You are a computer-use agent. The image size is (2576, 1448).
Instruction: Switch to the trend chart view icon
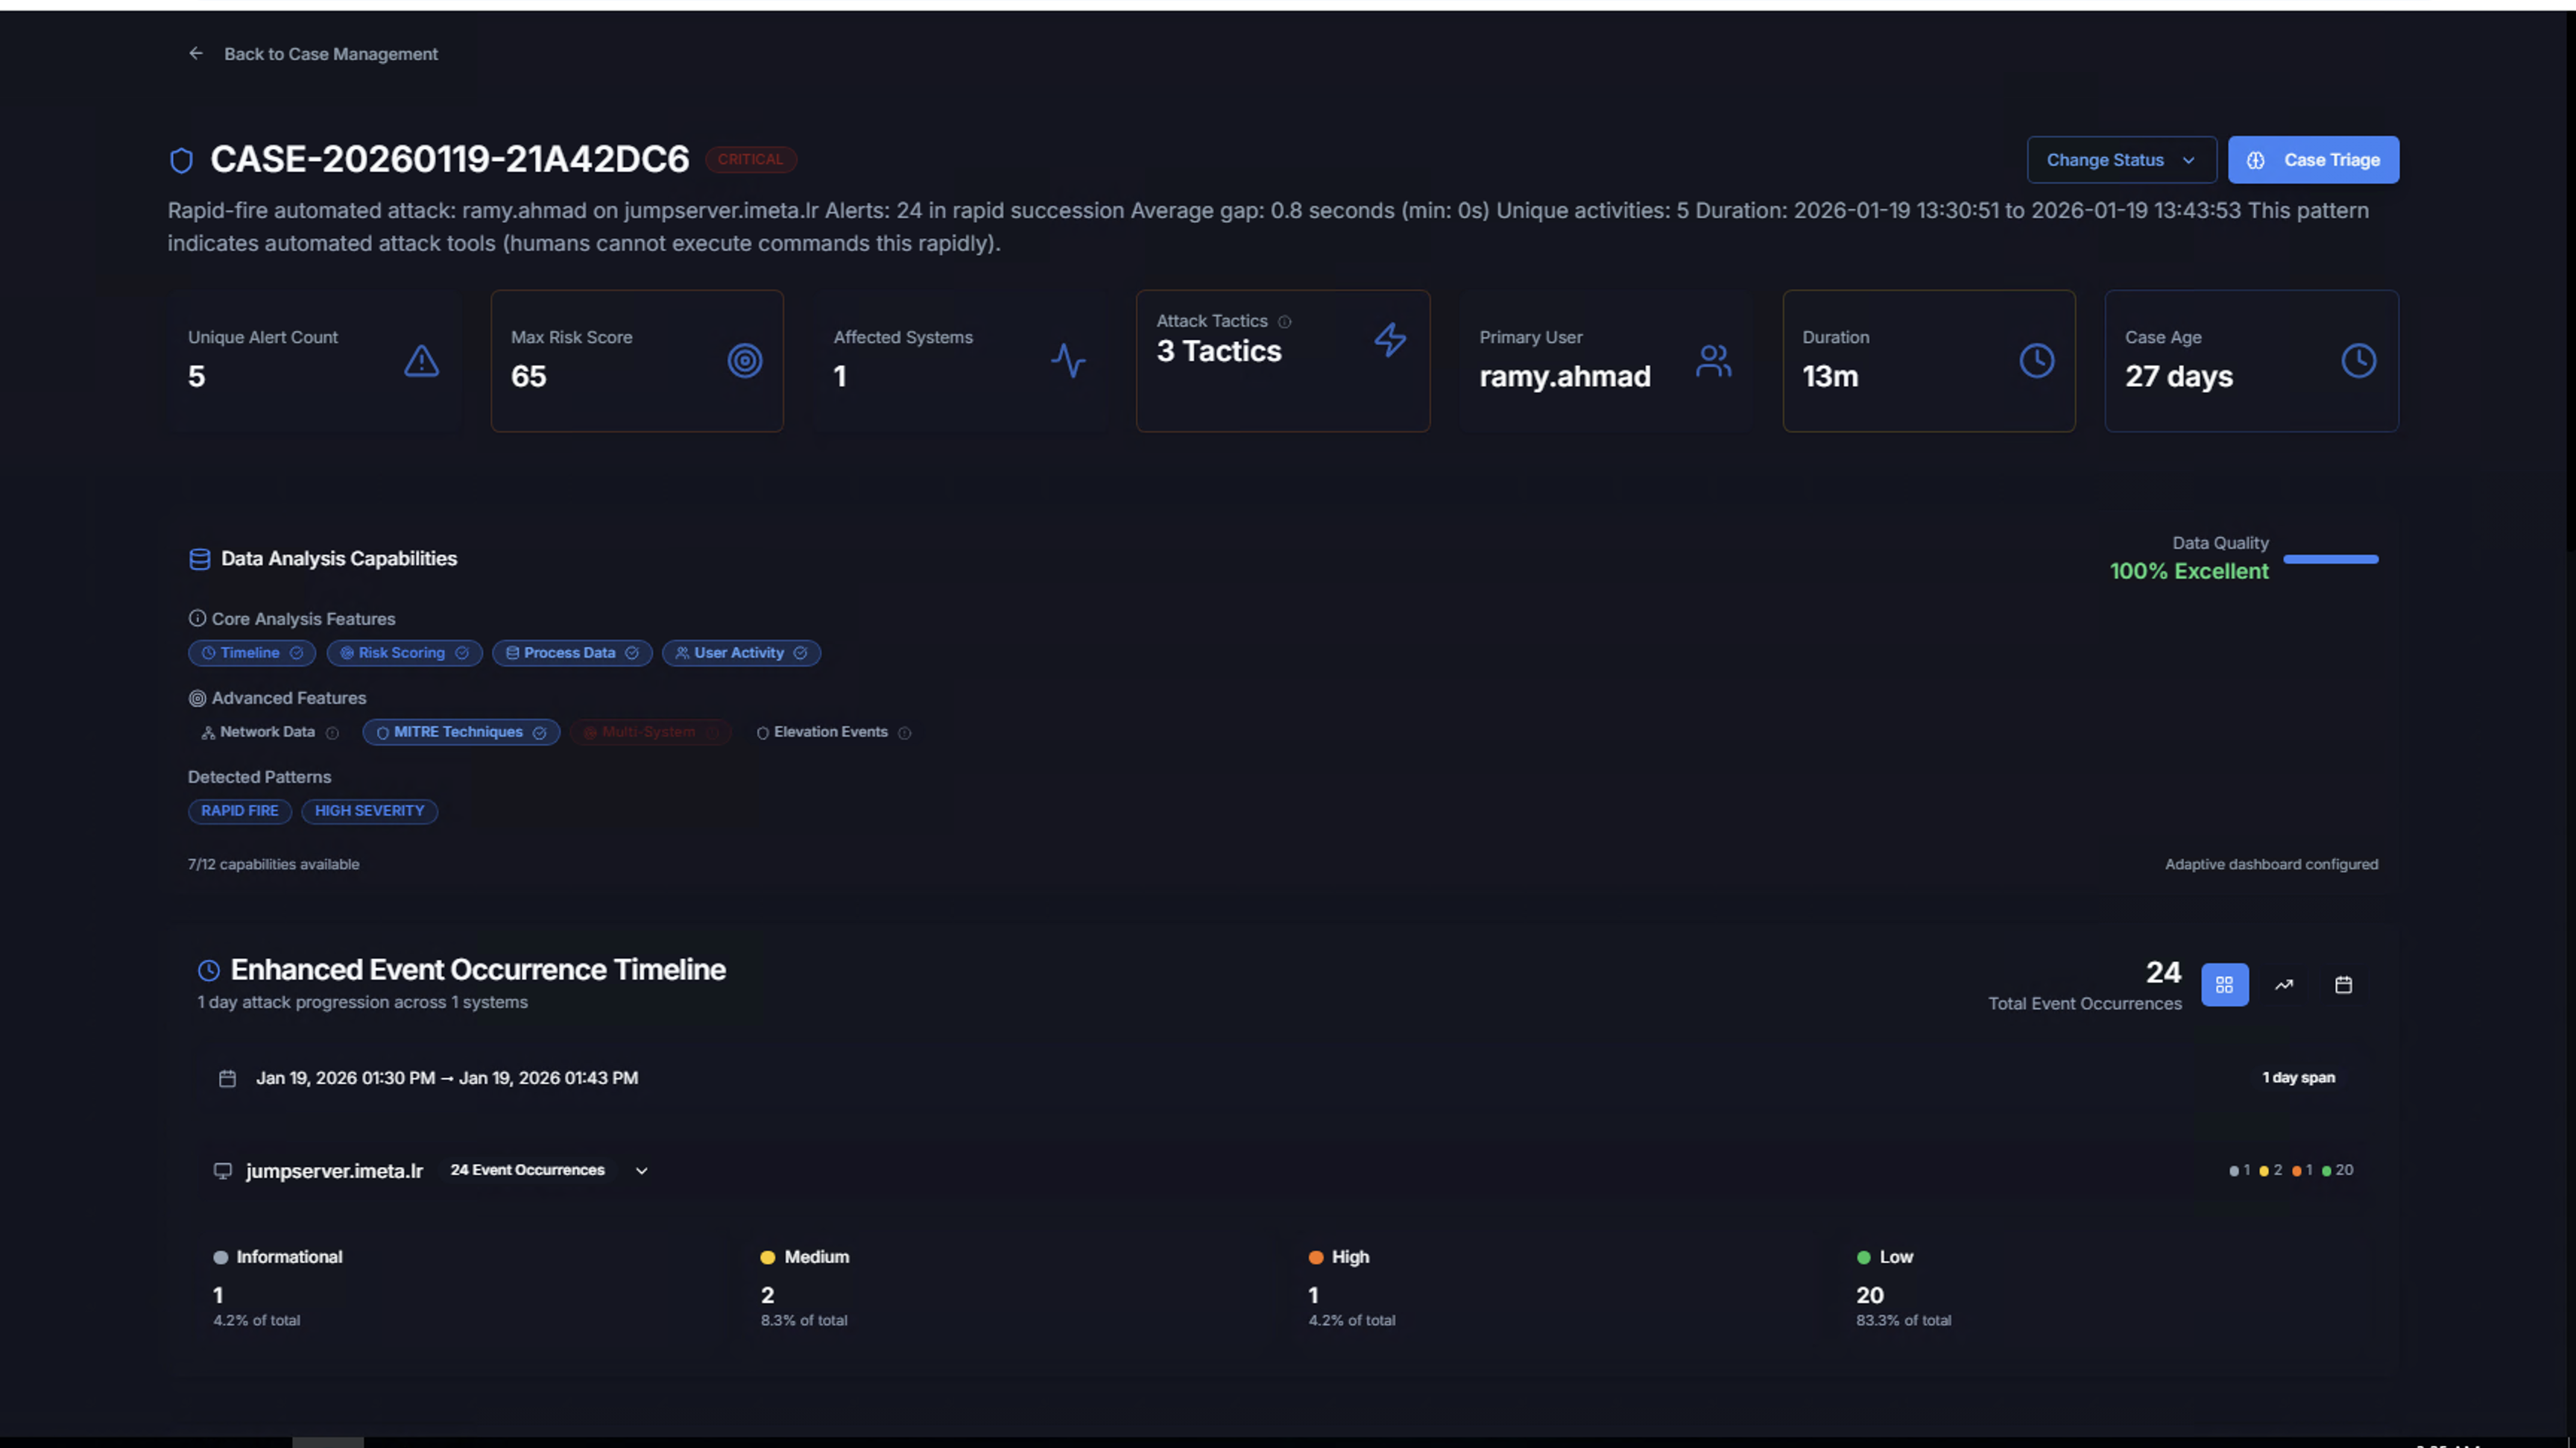coord(2284,985)
